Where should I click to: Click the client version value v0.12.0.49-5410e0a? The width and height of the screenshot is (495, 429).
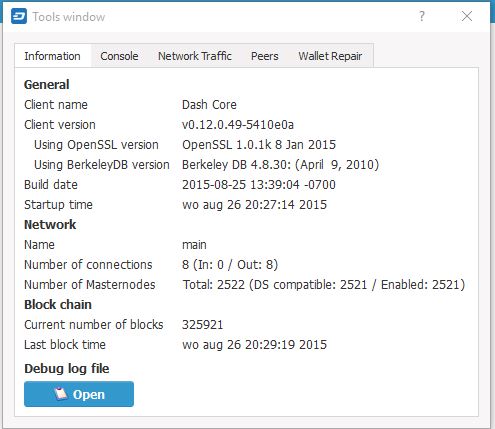click(238, 125)
